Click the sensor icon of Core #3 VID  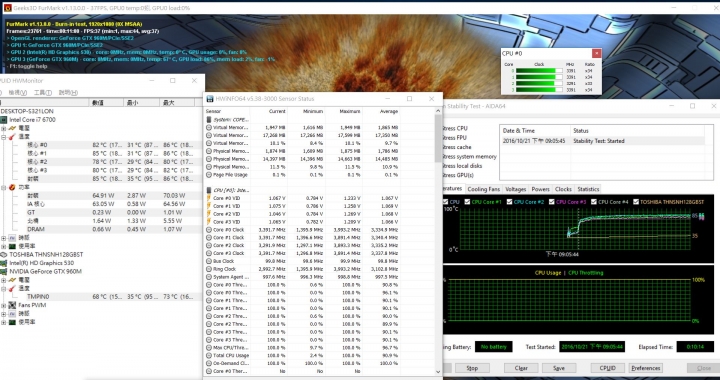tap(209, 222)
